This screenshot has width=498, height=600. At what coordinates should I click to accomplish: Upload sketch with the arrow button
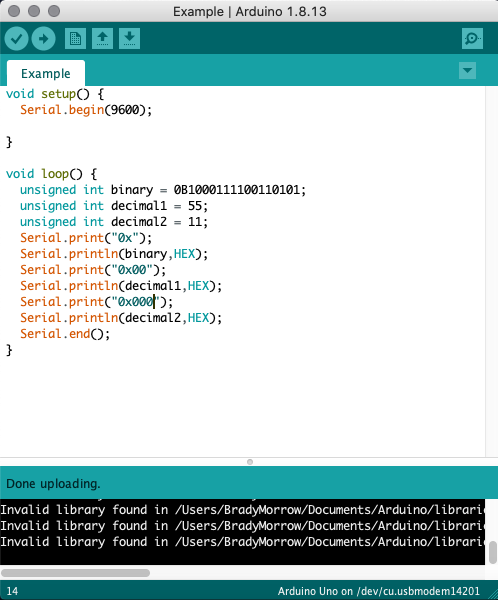[x=44, y=39]
